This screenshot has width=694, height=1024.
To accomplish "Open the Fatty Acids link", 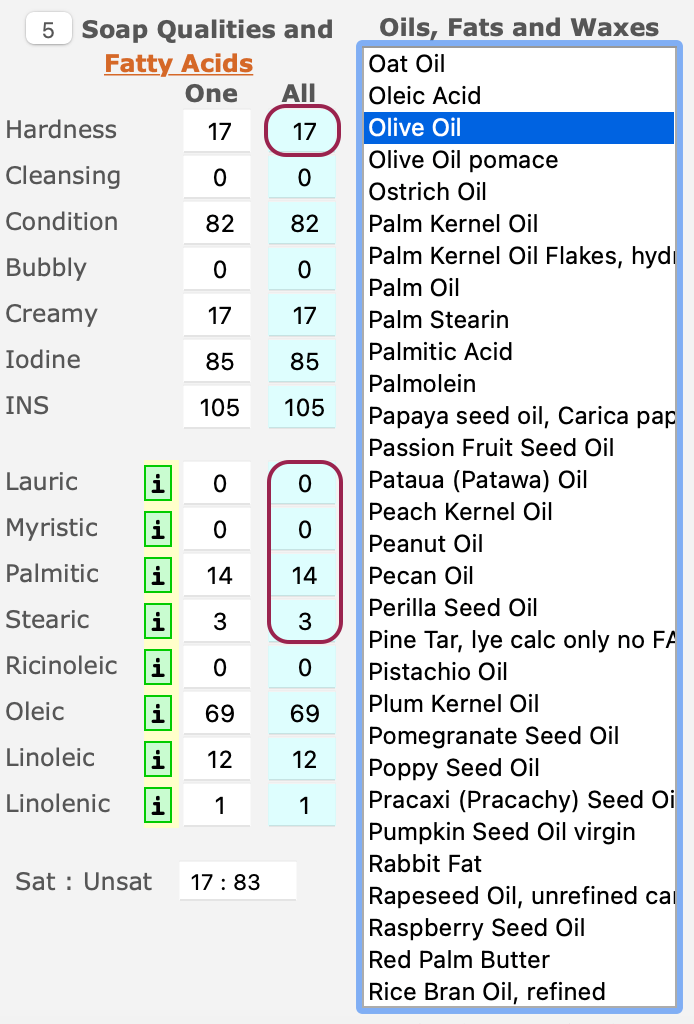I will coord(178,64).
